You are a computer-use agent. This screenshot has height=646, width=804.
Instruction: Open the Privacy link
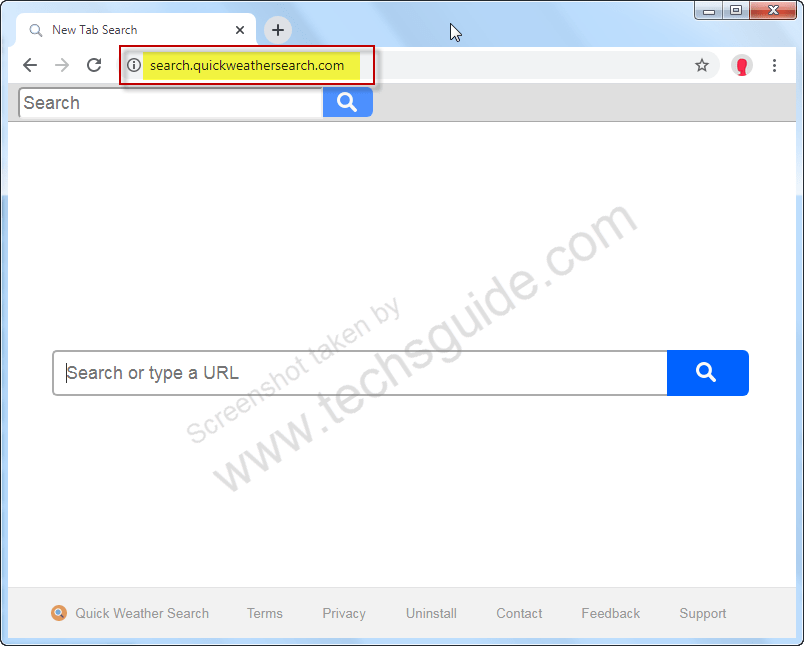[x=344, y=613]
